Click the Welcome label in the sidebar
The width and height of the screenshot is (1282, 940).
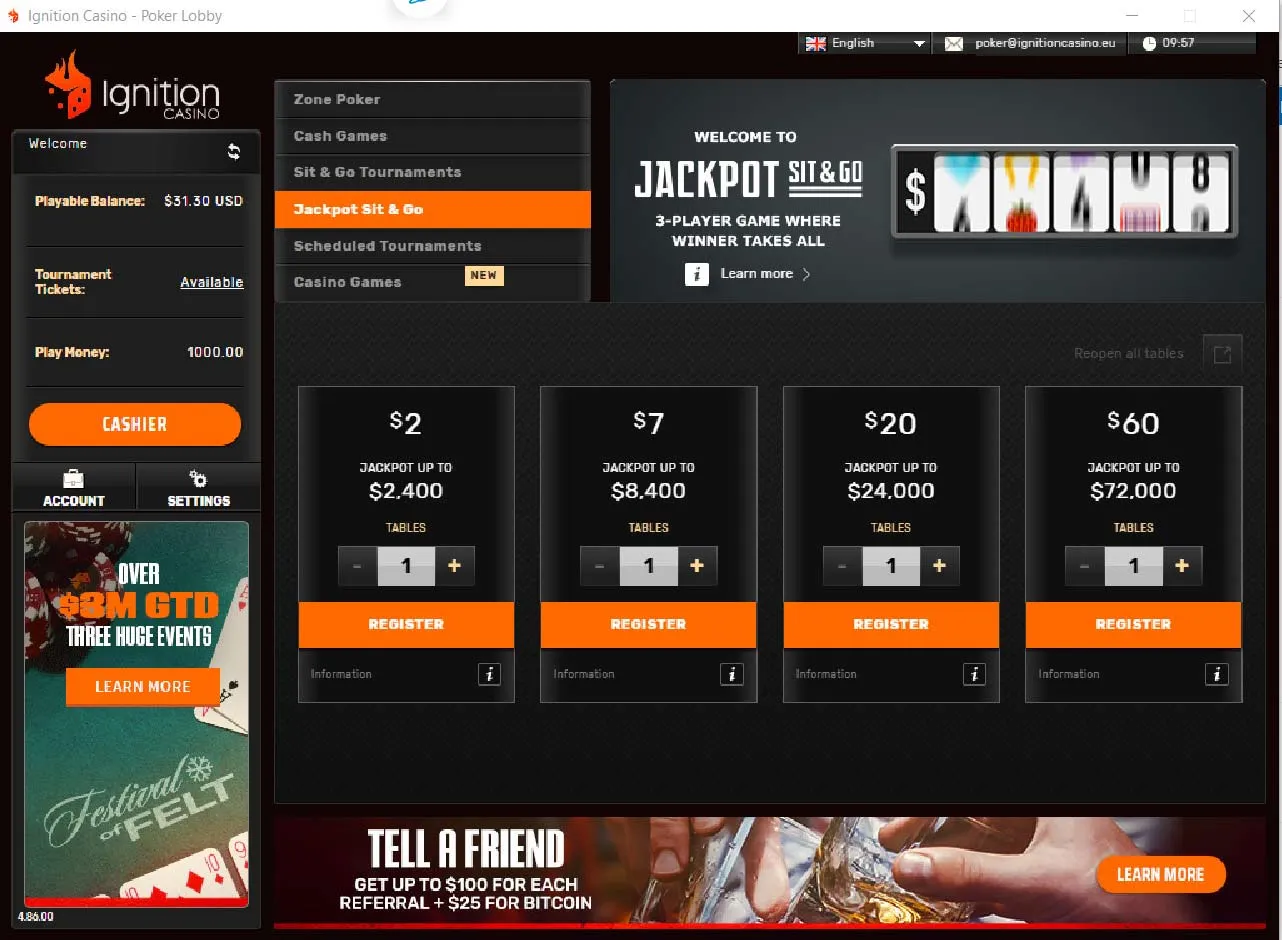click(x=58, y=144)
